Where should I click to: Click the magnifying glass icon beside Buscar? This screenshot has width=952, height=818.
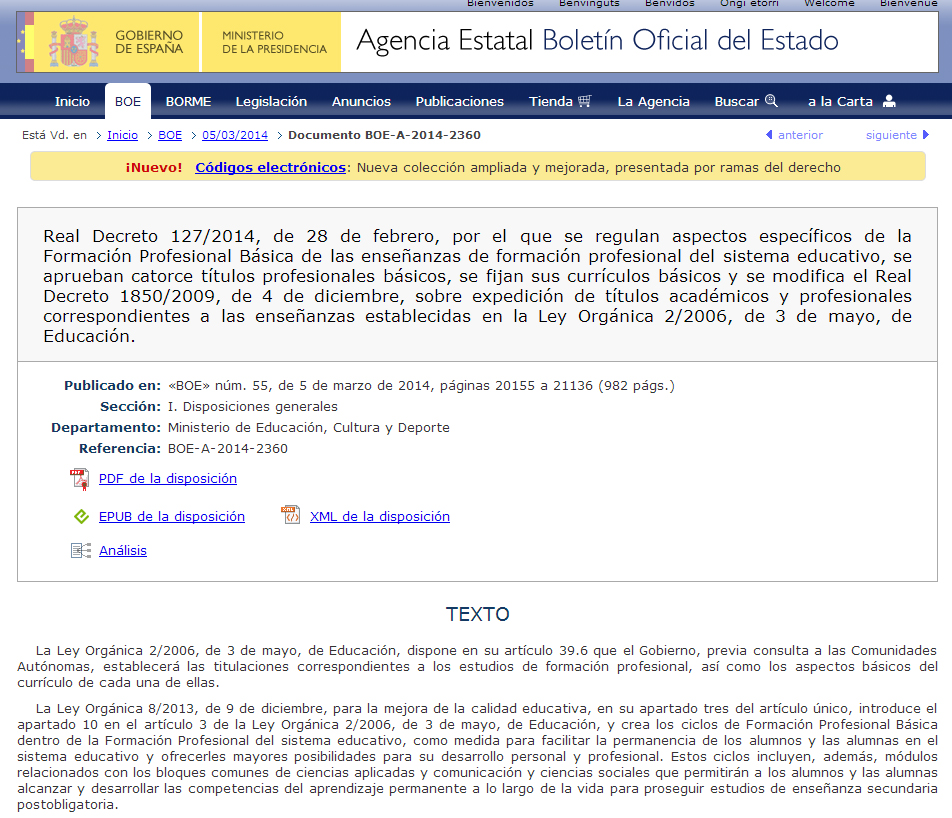[x=771, y=101]
